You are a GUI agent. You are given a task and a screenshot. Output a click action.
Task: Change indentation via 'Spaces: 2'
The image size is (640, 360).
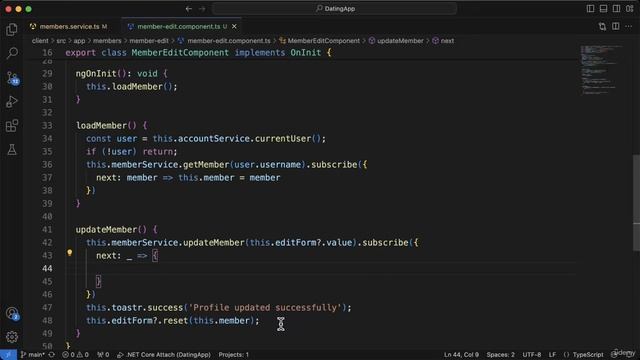500,355
